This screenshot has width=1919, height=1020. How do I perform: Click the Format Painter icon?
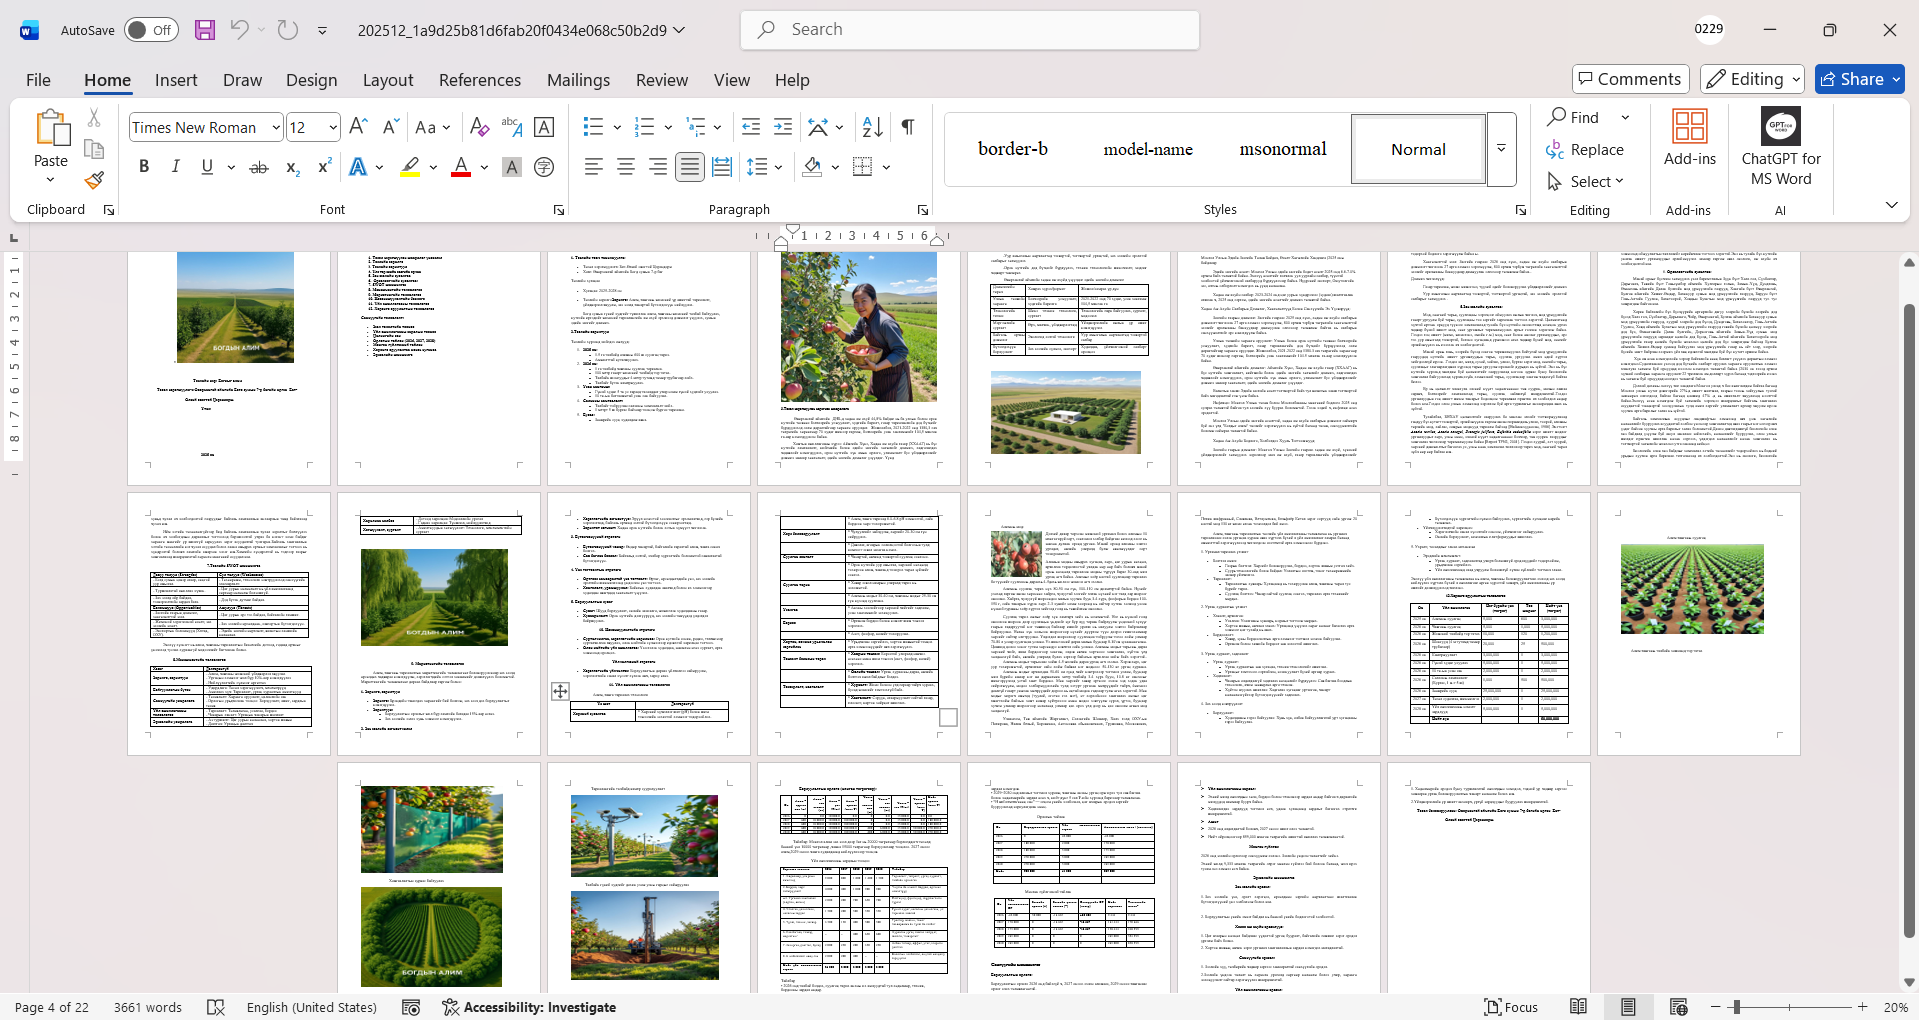(x=94, y=181)
